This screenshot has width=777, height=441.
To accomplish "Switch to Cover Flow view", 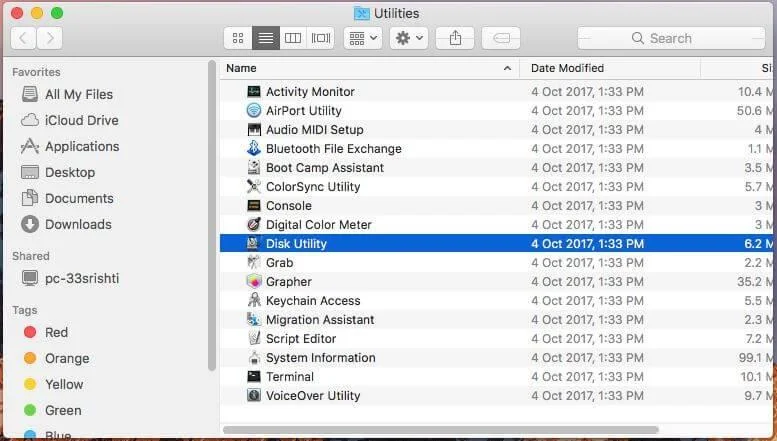I will [321, 38].
